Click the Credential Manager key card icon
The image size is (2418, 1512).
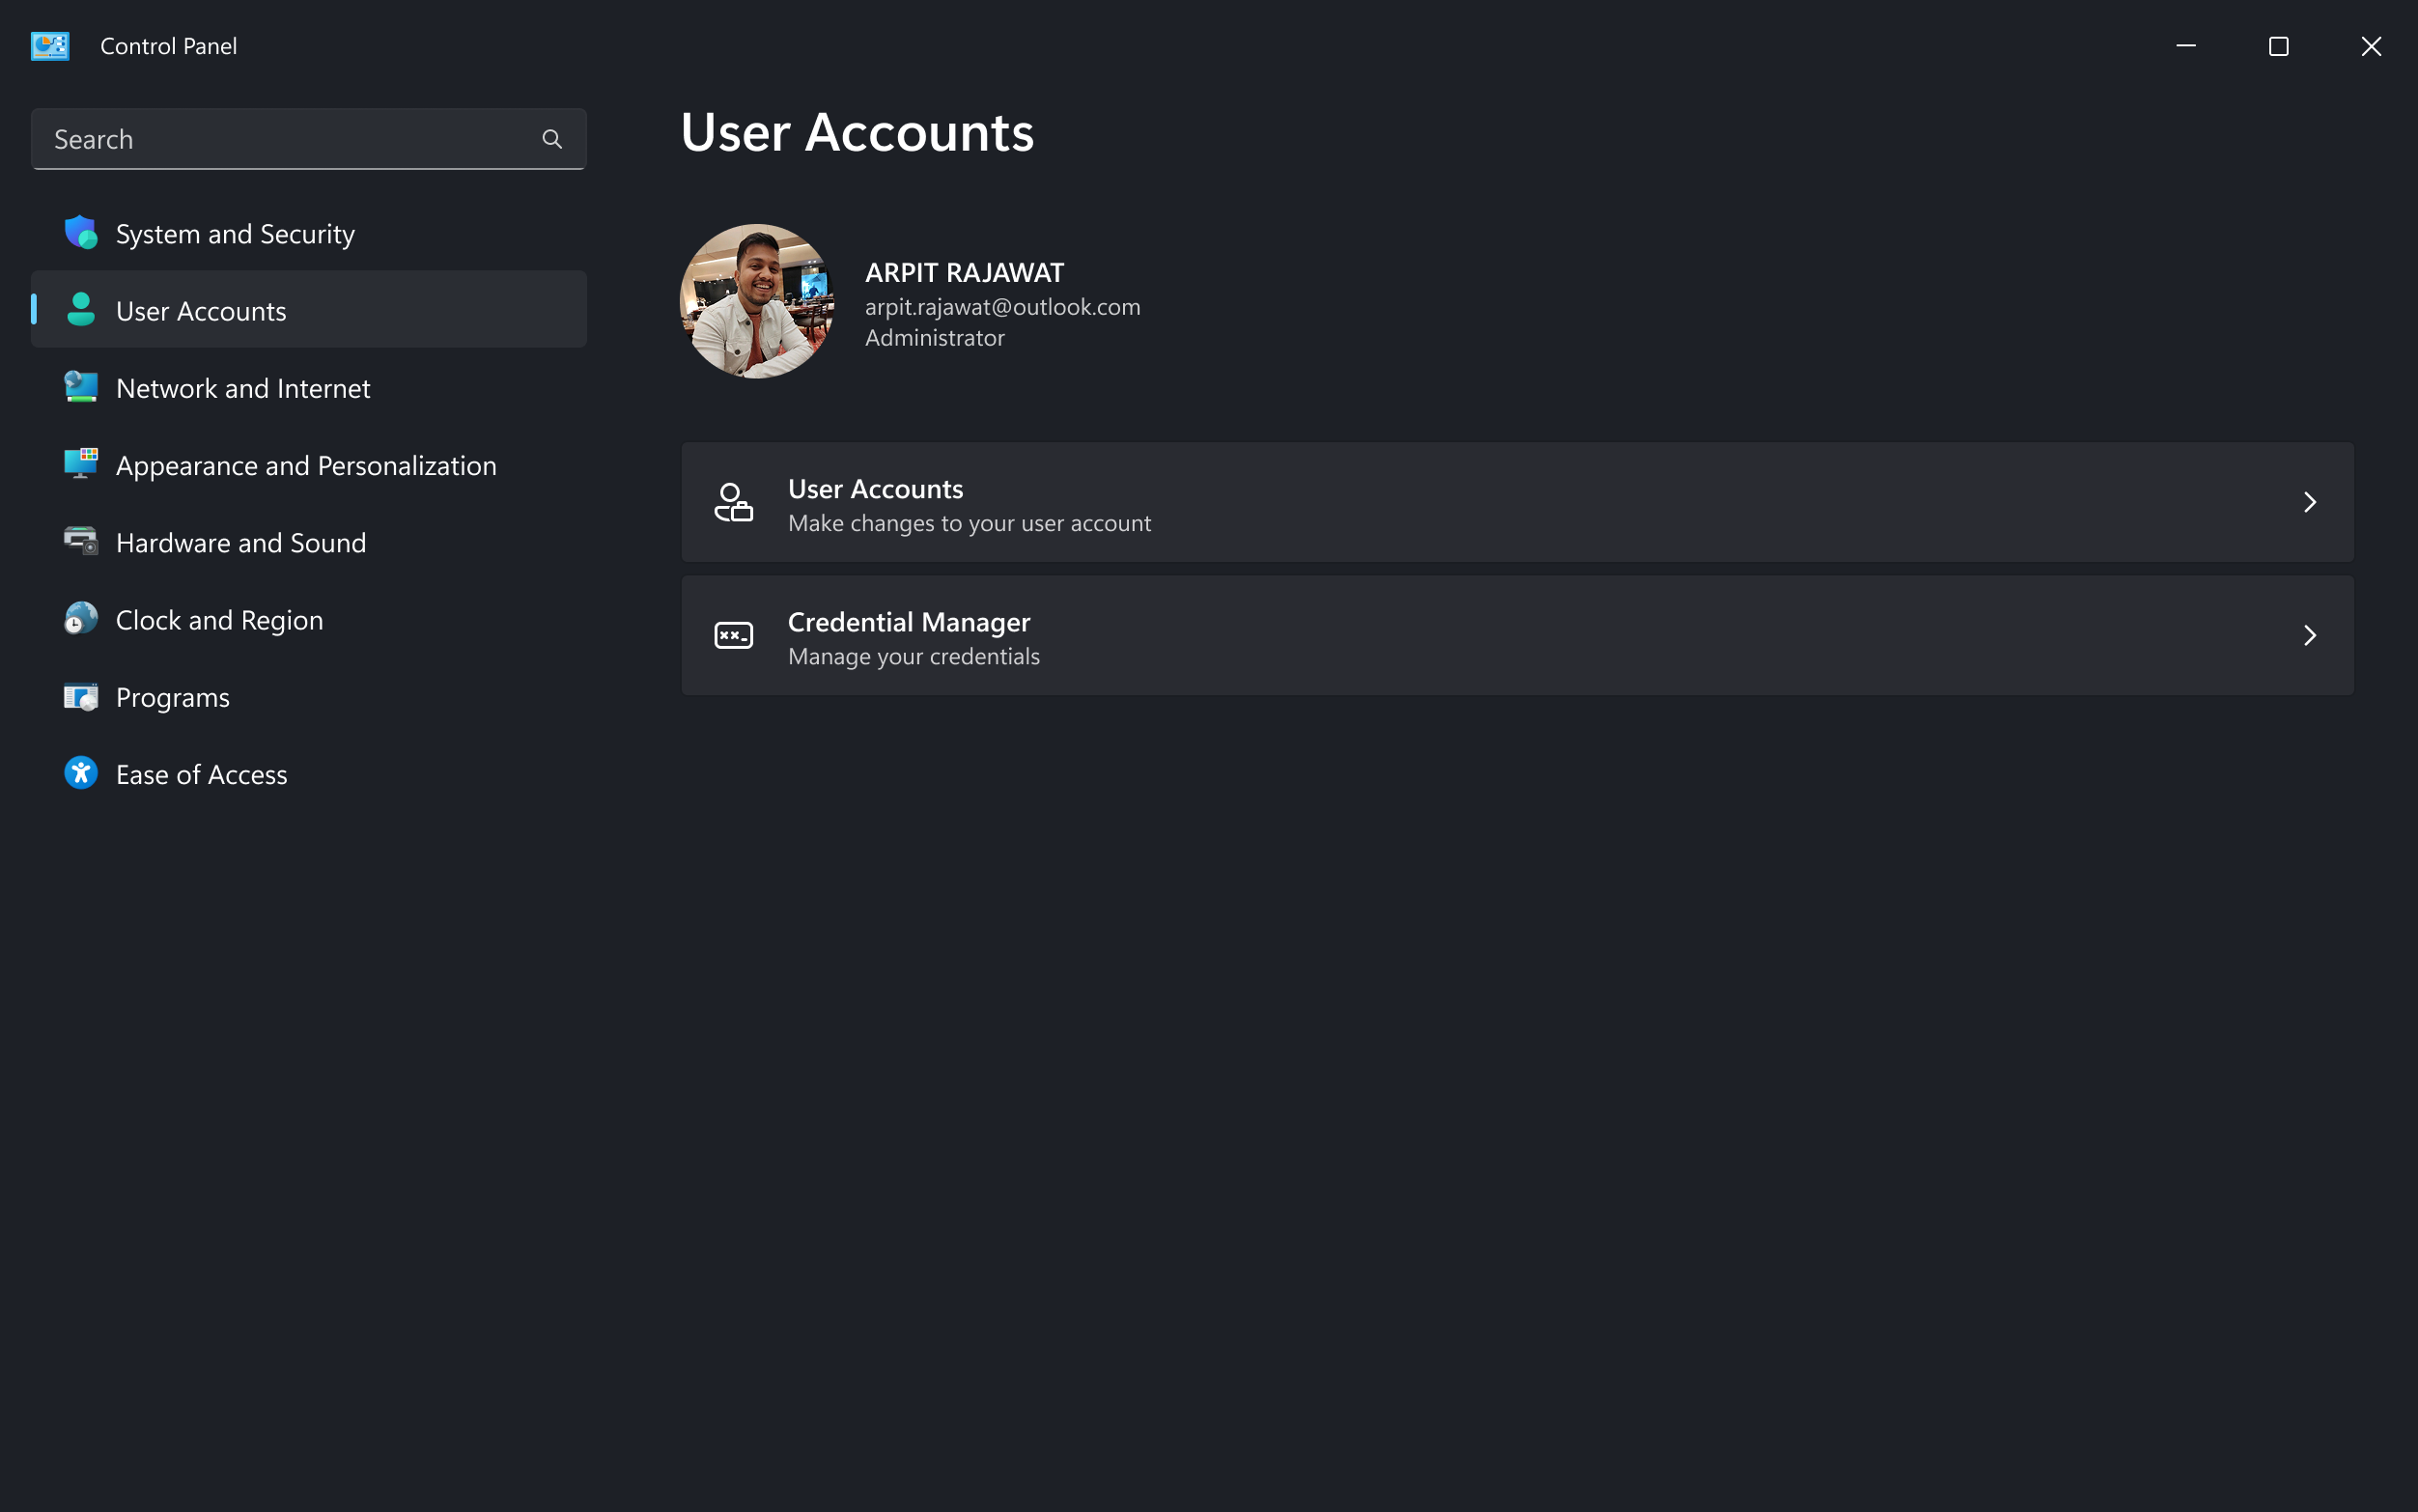click(732, 635)
